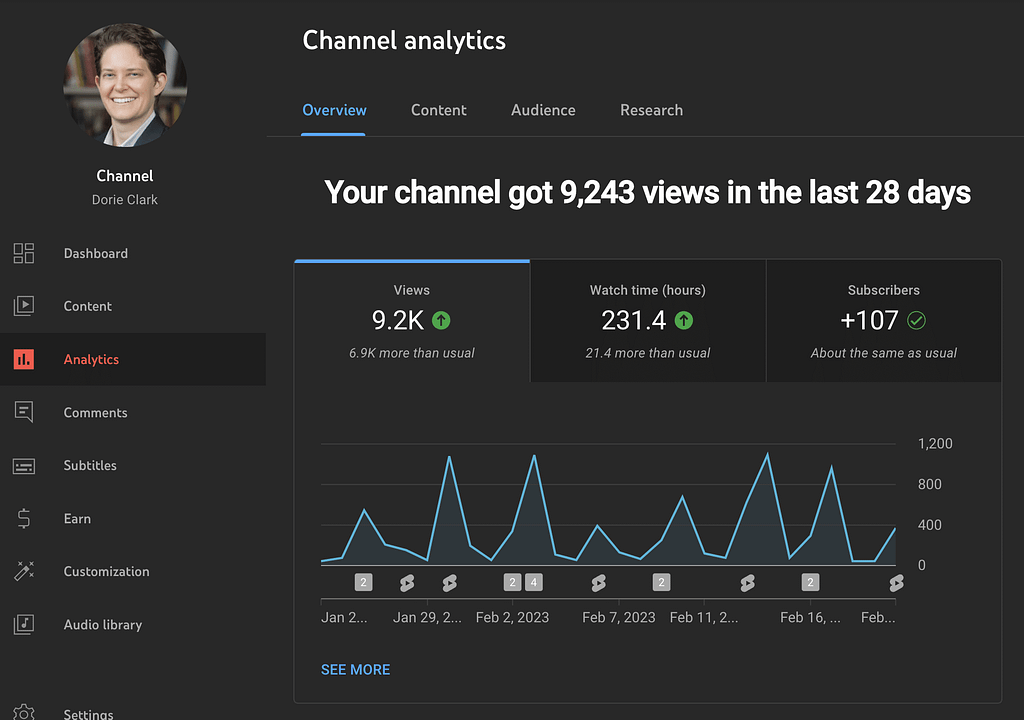
Task: Click the 9,243 views headline text
Action: click(647, 193)
